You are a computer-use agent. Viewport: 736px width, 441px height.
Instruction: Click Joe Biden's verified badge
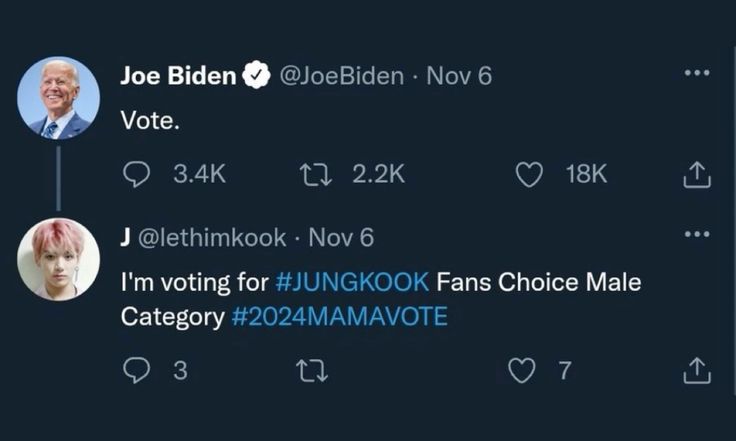[x=257, y=76]
